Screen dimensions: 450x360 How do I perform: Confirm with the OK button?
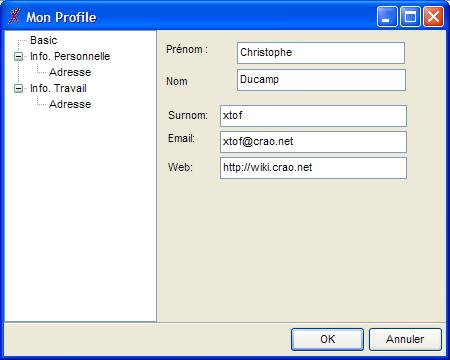coord(327,339)
